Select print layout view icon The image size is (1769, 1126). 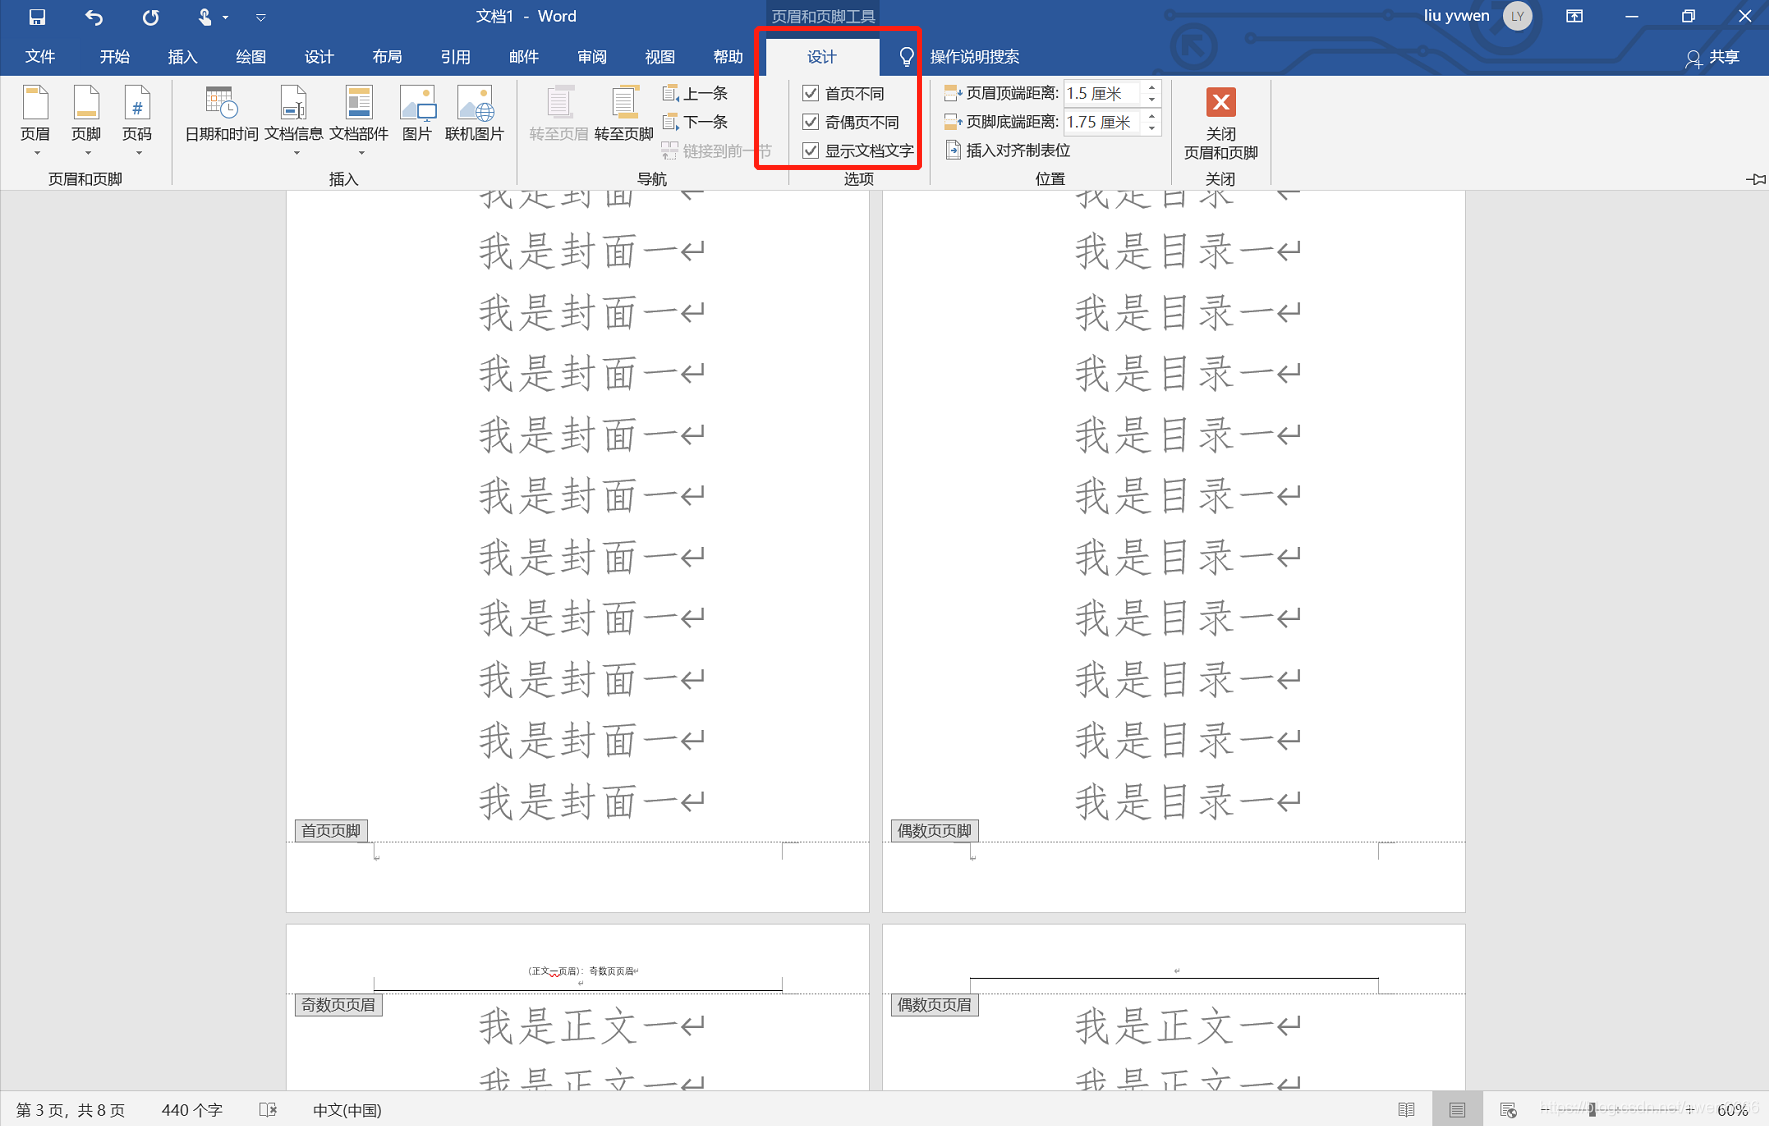click(1457, 1109)
